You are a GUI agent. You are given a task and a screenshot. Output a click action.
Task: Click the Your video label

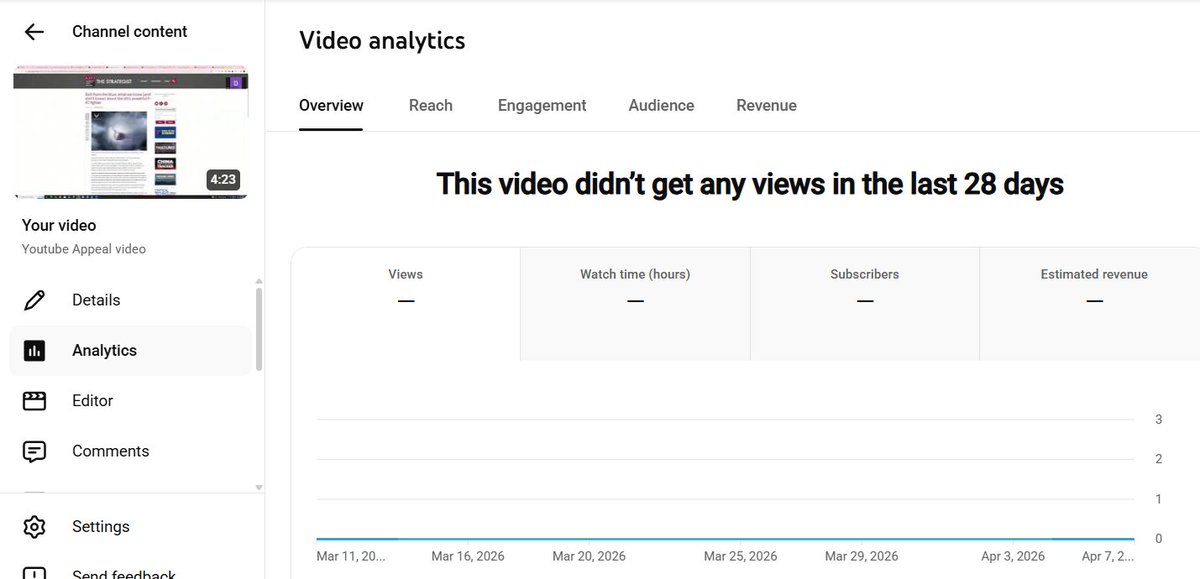point(59,226)
